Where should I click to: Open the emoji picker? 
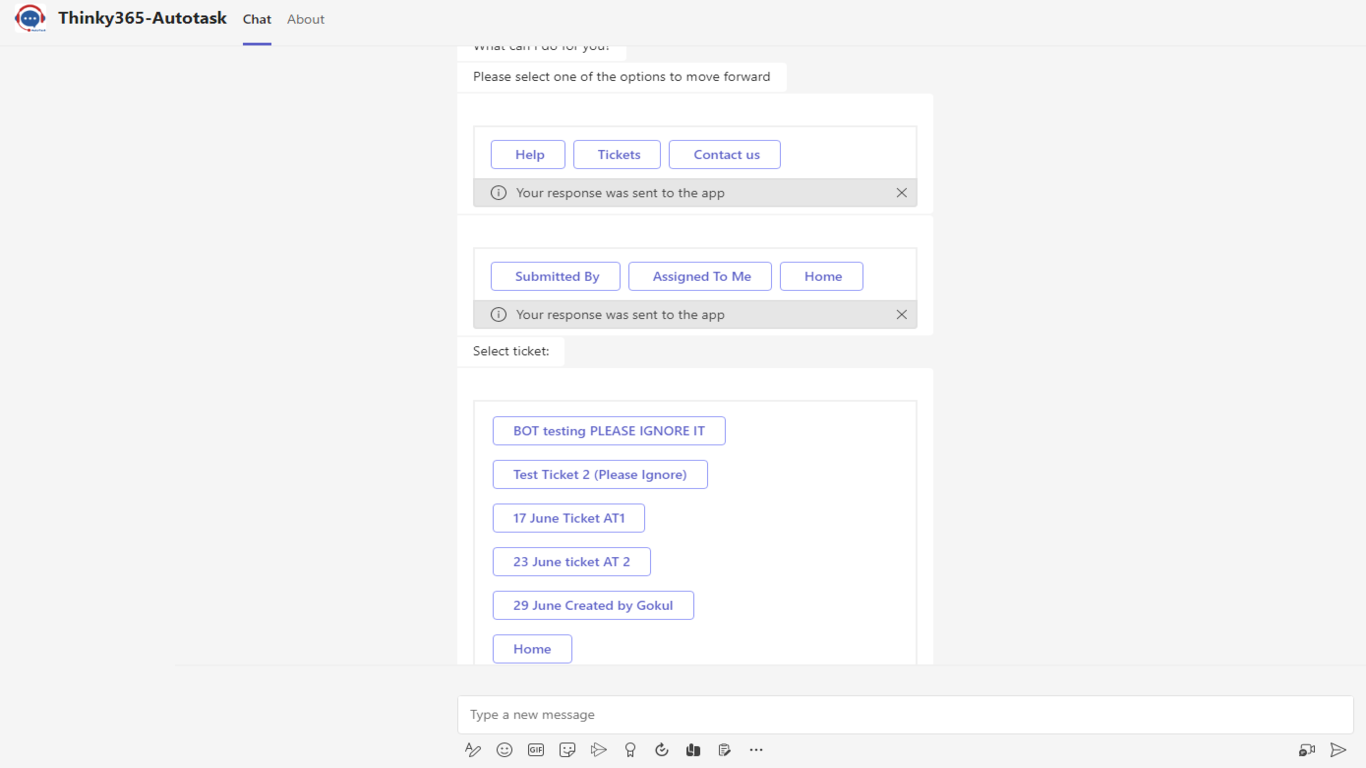[x=504, y=750]
